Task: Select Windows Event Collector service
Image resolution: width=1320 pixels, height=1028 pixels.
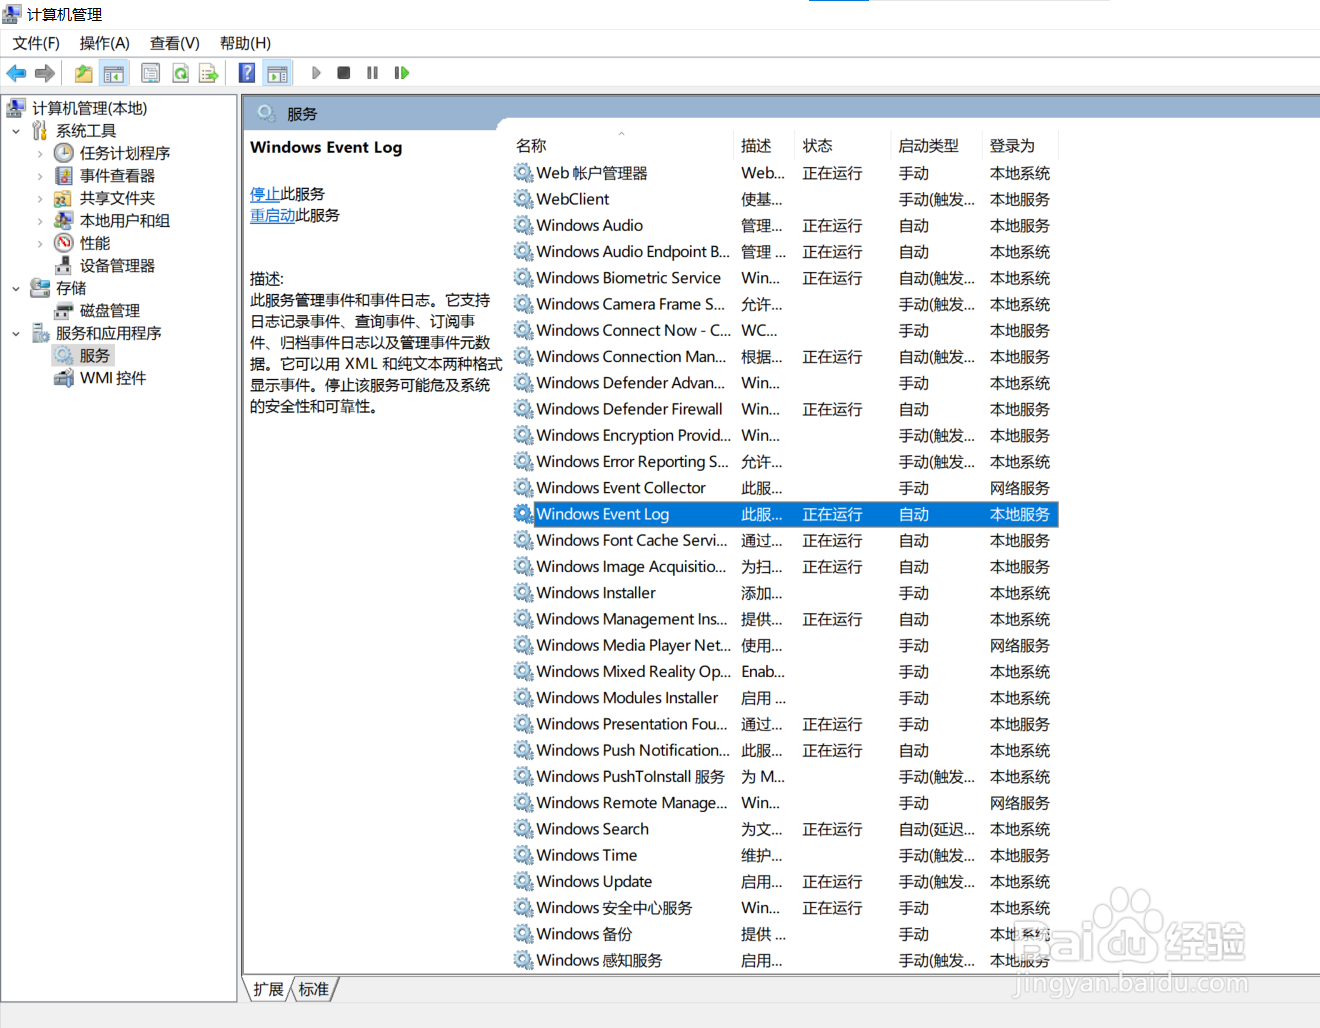Action: click(785, 488)
